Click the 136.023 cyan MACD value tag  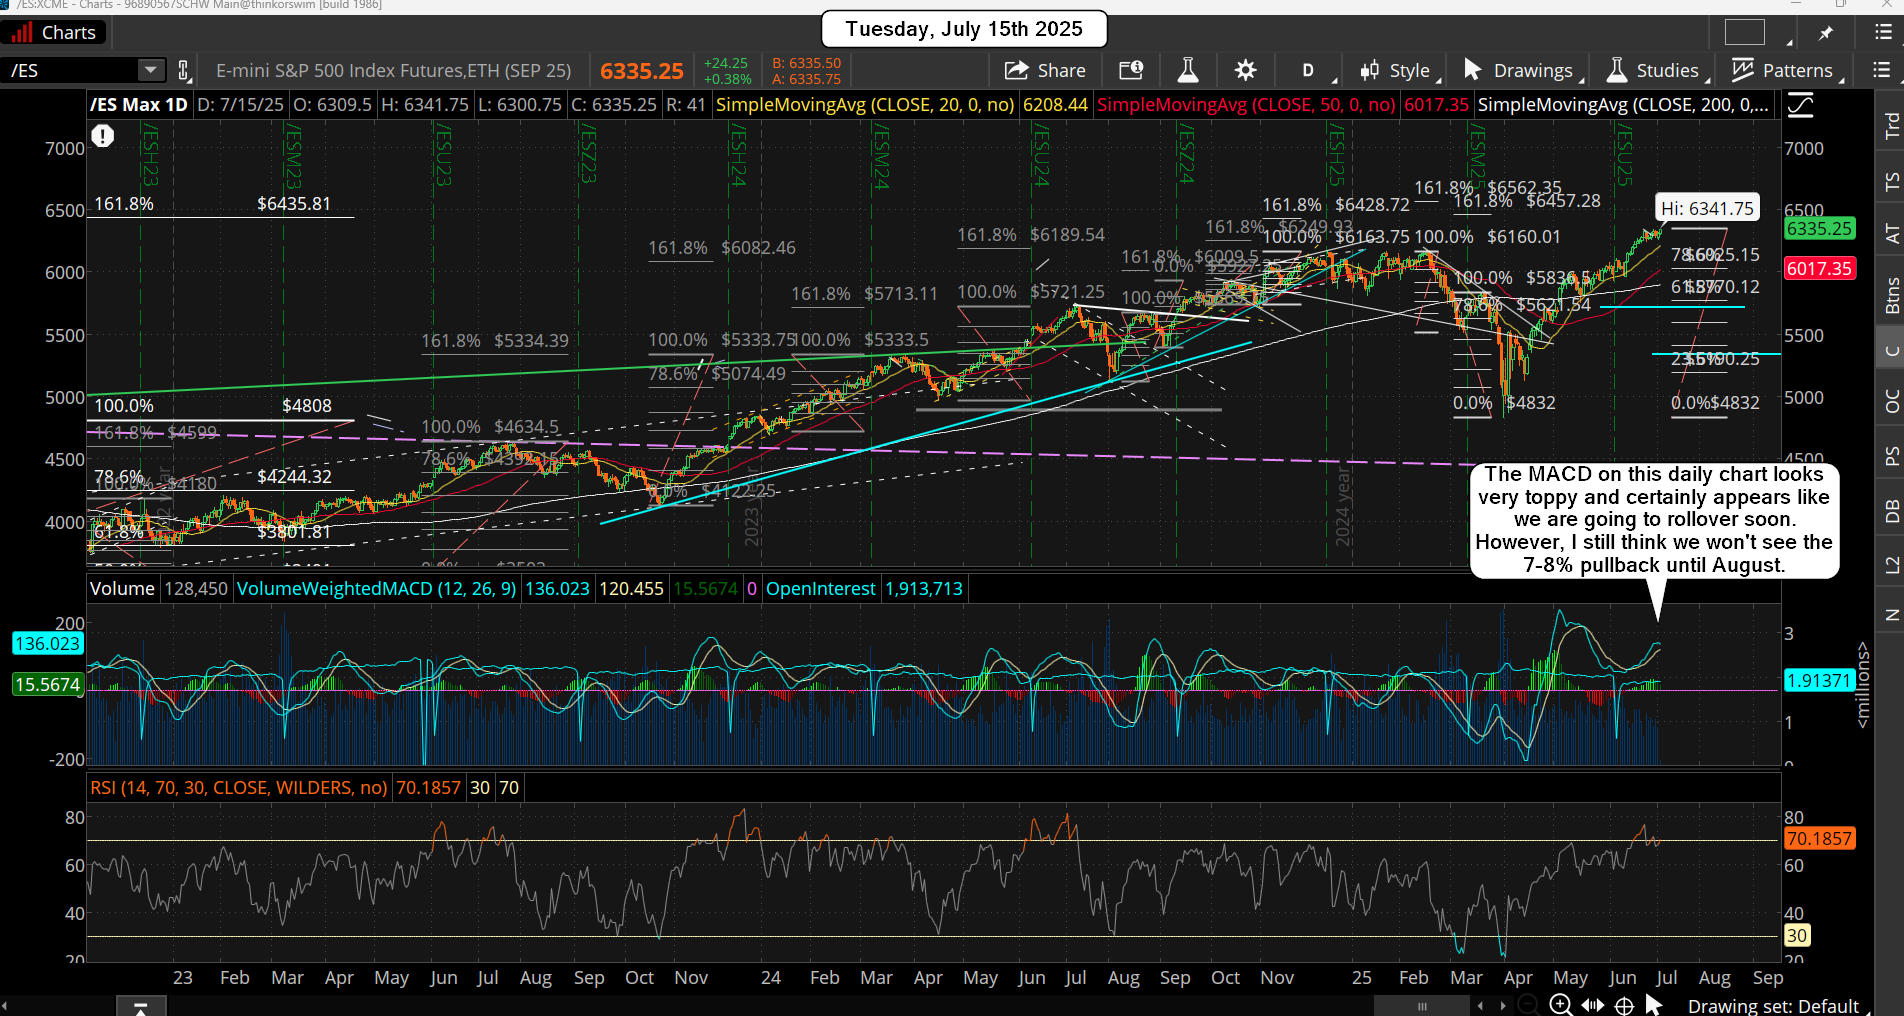48,644
